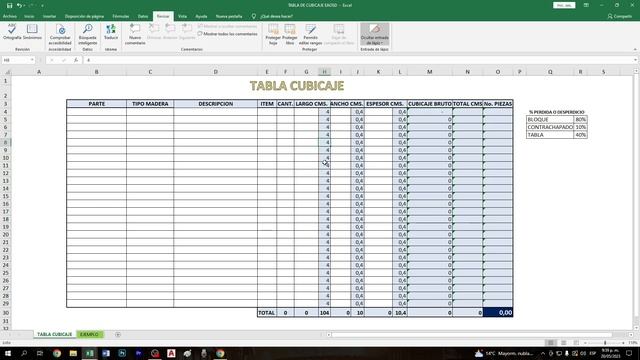This screenshot has width=640, height=360.
Task: Switch to the Fórmulas tab
Action: pyautogui.click(x=121, y=16)
